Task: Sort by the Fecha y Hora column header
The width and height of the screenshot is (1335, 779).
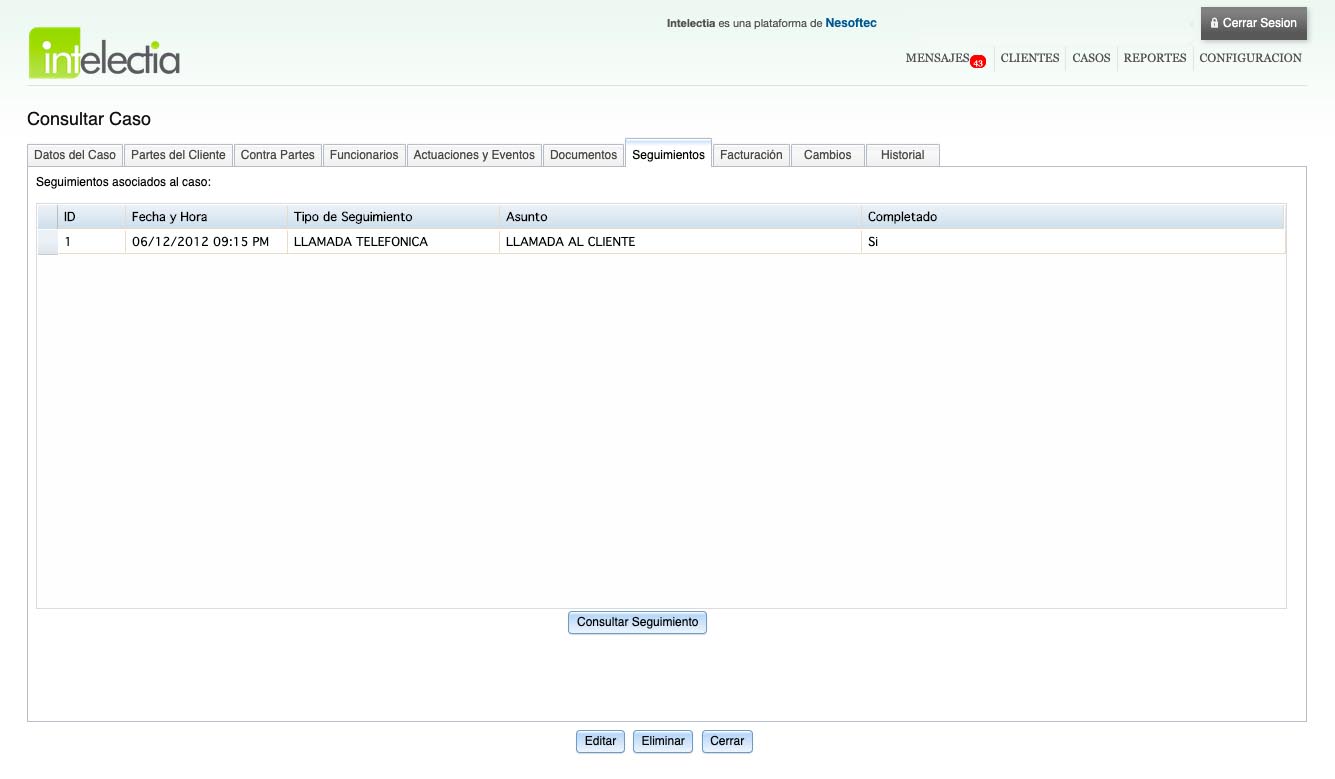Action: [170, 217]
